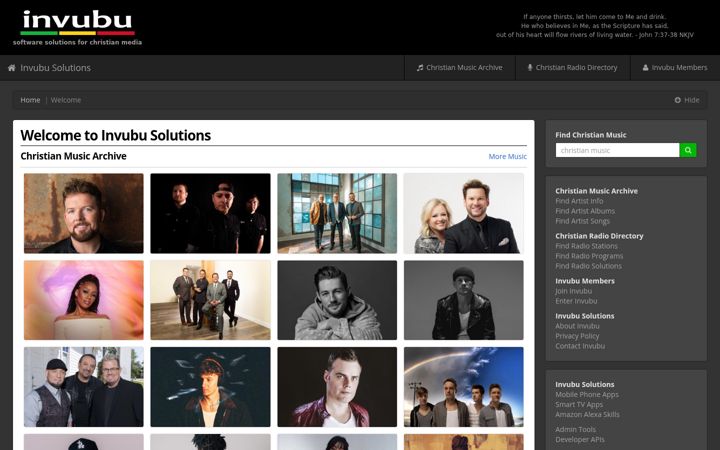720x450 pixels.
Task: Click the user icon beside Invubu Members
Action: [645, 68]
